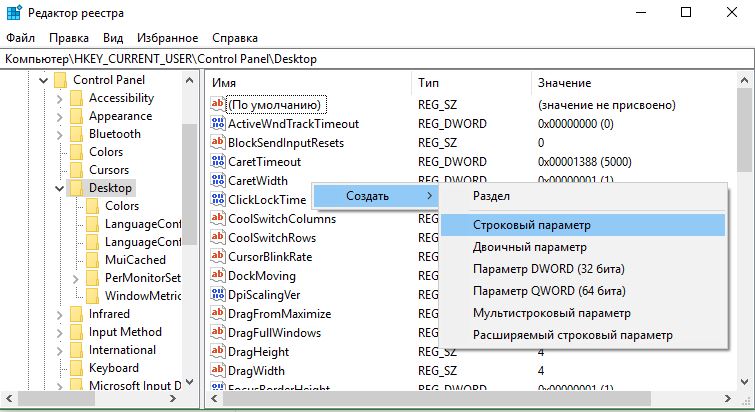Click the string icon beside DragHeight

pos(218,351)
